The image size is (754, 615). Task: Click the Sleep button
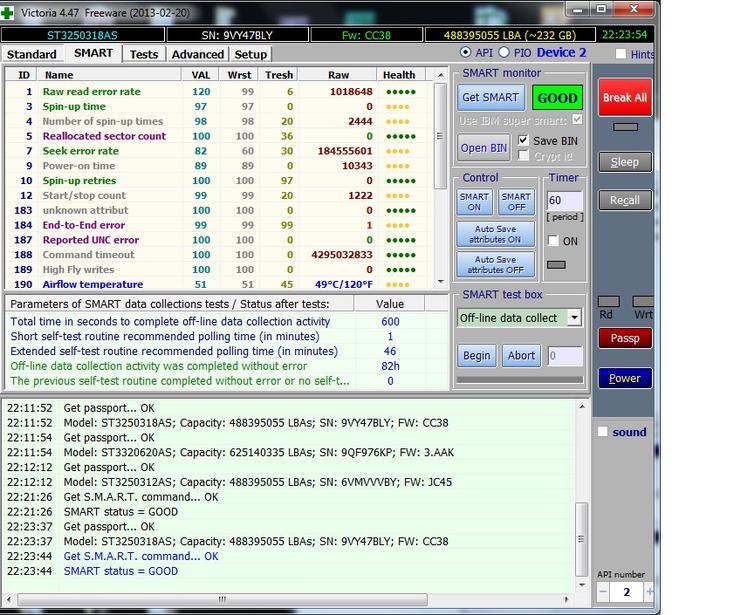click(625, 162)
